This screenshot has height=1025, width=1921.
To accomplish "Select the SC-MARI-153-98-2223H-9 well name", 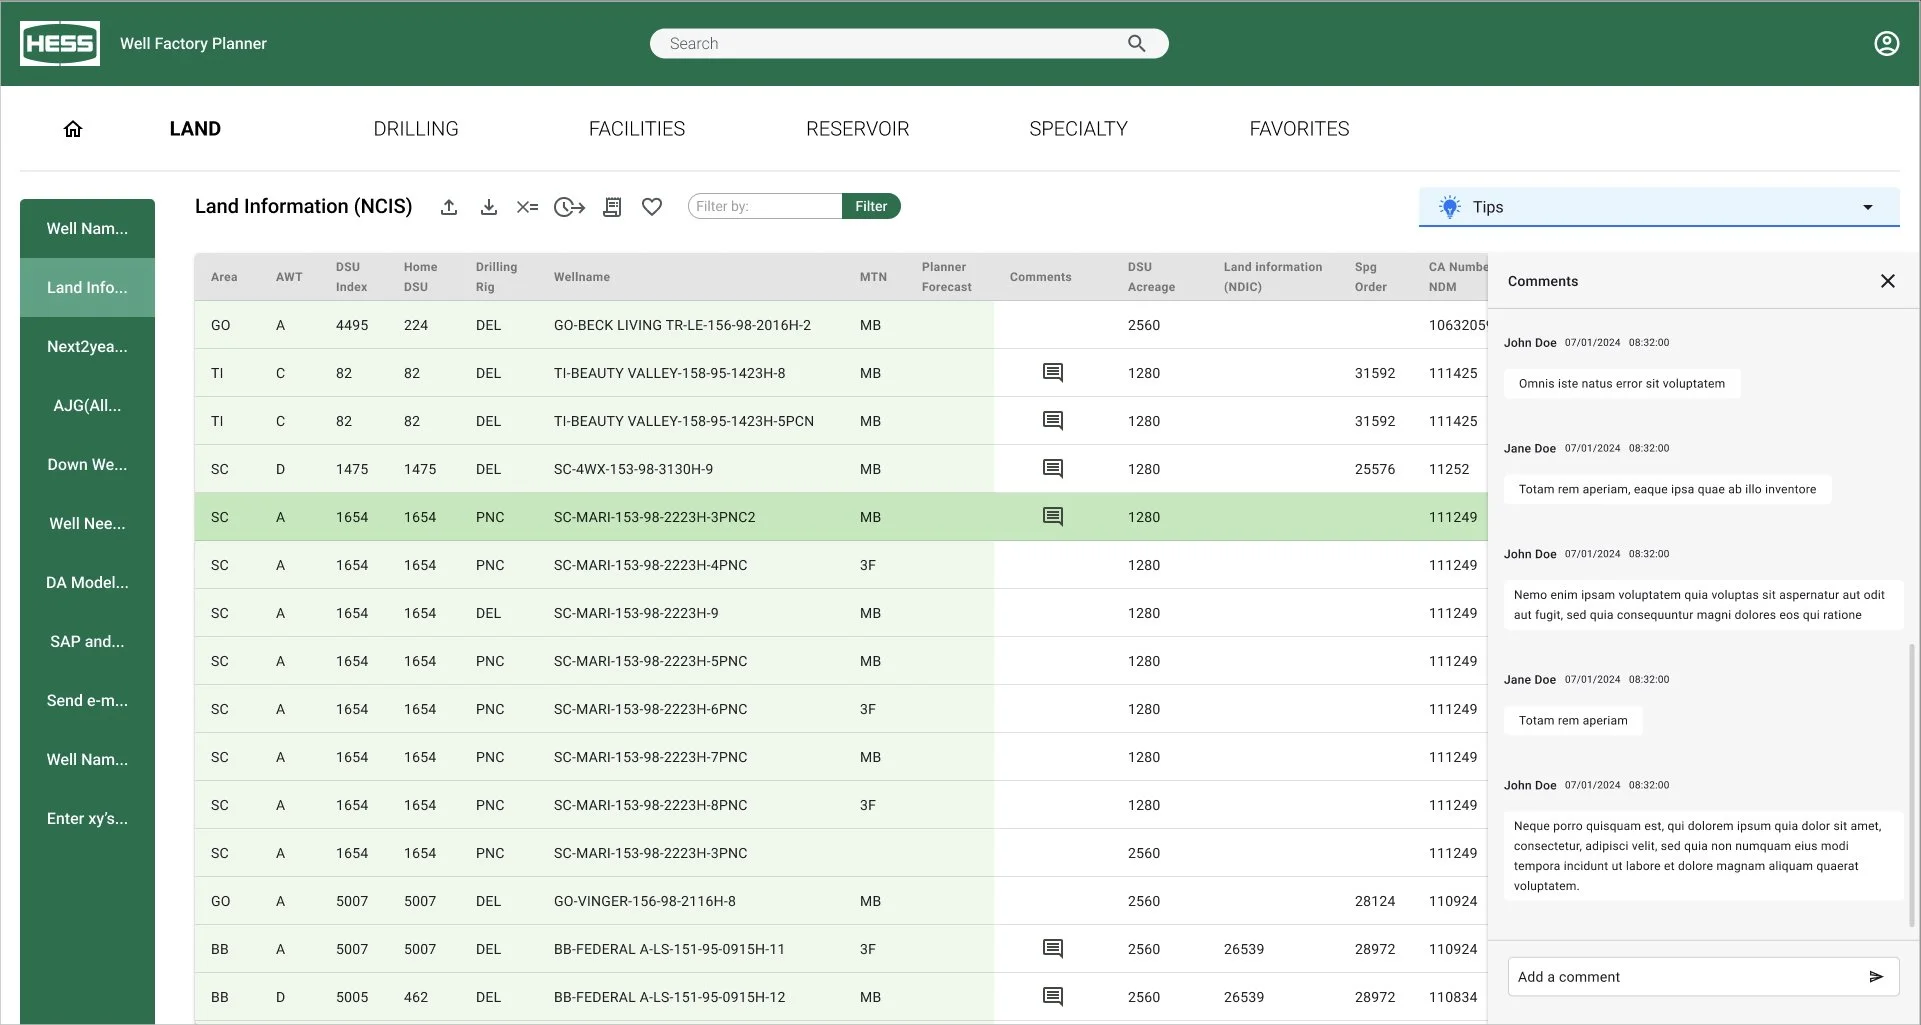I will point(636,613).
